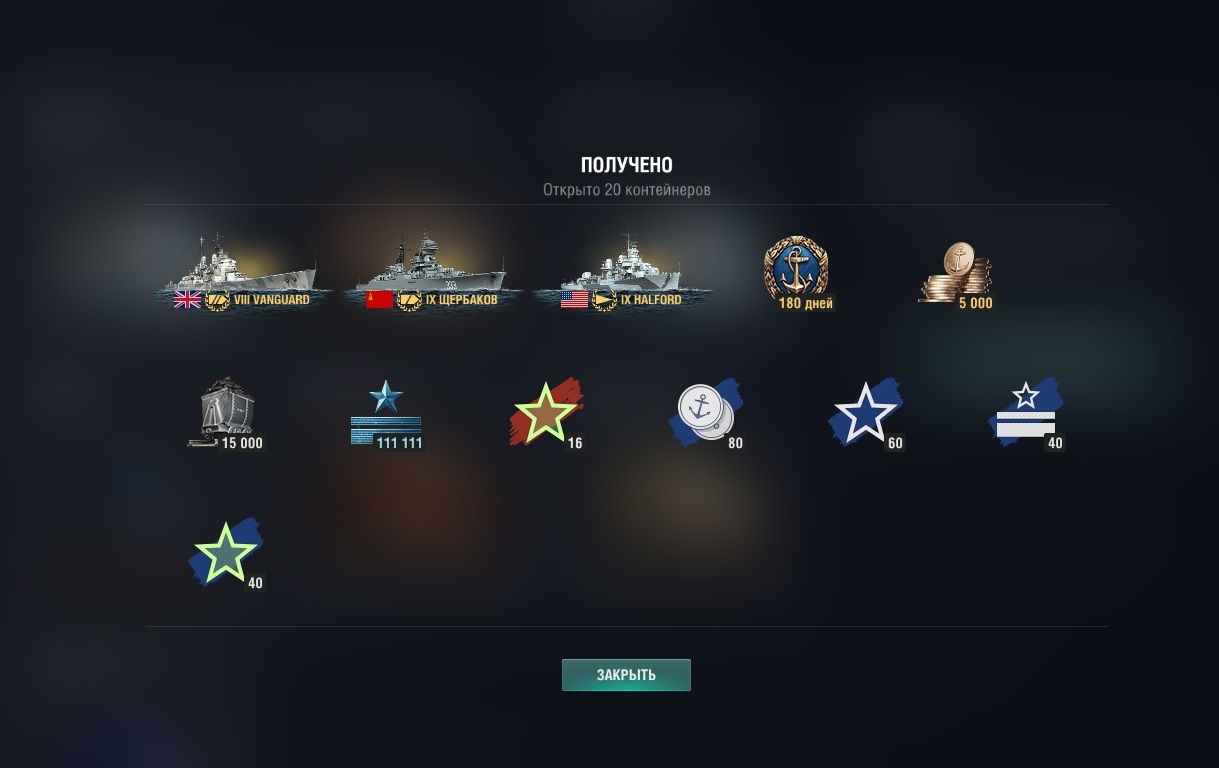Click the 15 000 coal cart icon
This screenshot has width=1219, height=768.
click(x=226, y=413)
